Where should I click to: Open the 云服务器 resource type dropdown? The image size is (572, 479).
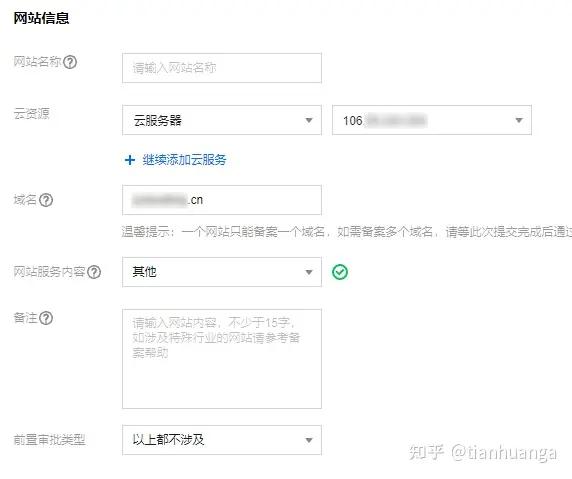tap(222, 120)
